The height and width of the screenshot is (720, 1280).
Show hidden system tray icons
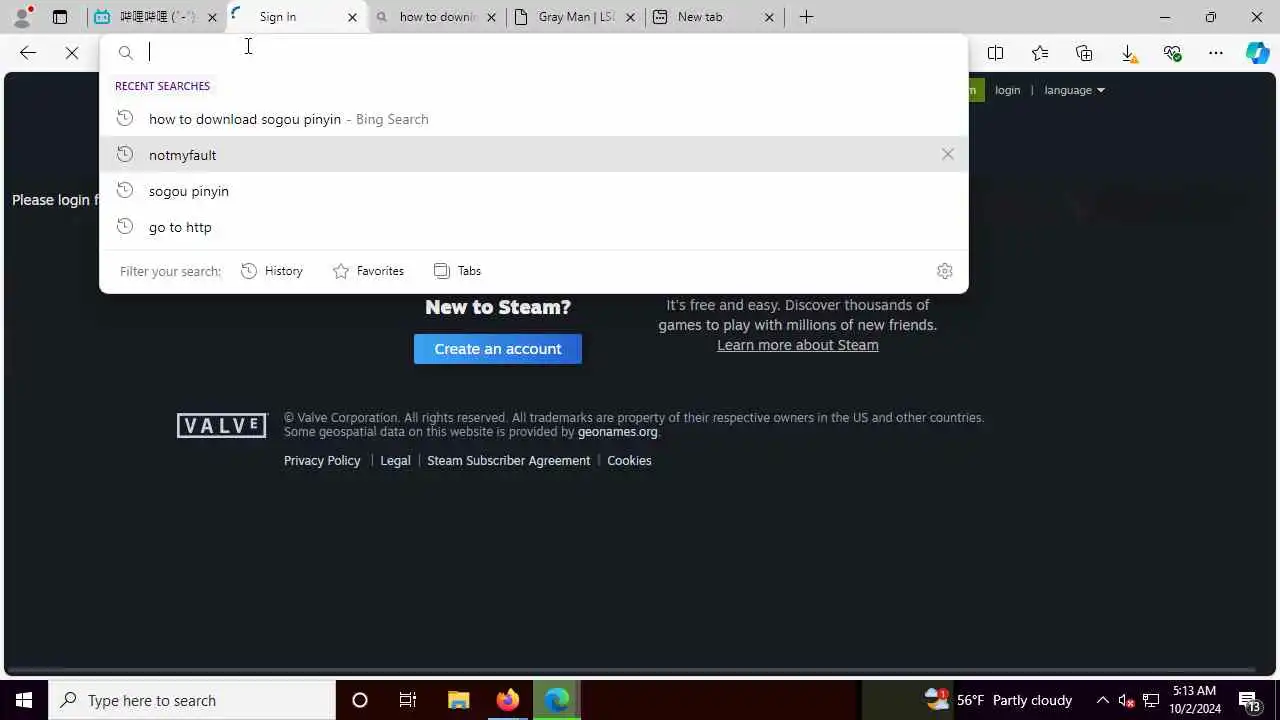click(1102, 700)
